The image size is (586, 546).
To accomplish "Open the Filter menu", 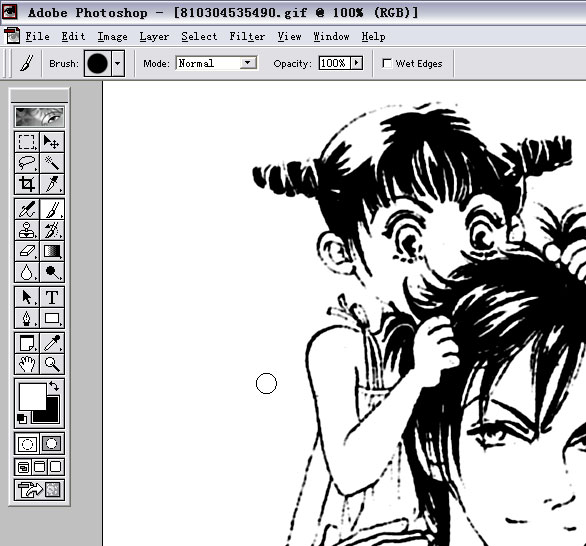I will (247, 37).
